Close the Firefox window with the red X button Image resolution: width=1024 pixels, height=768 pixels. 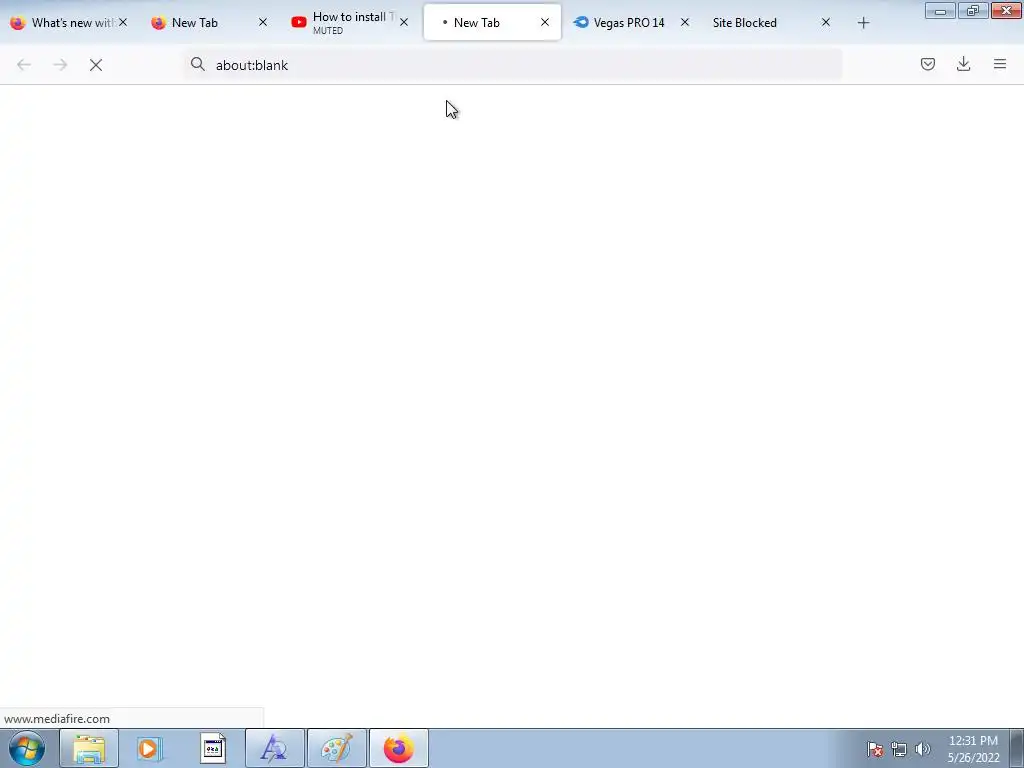tap(1006, 11)
